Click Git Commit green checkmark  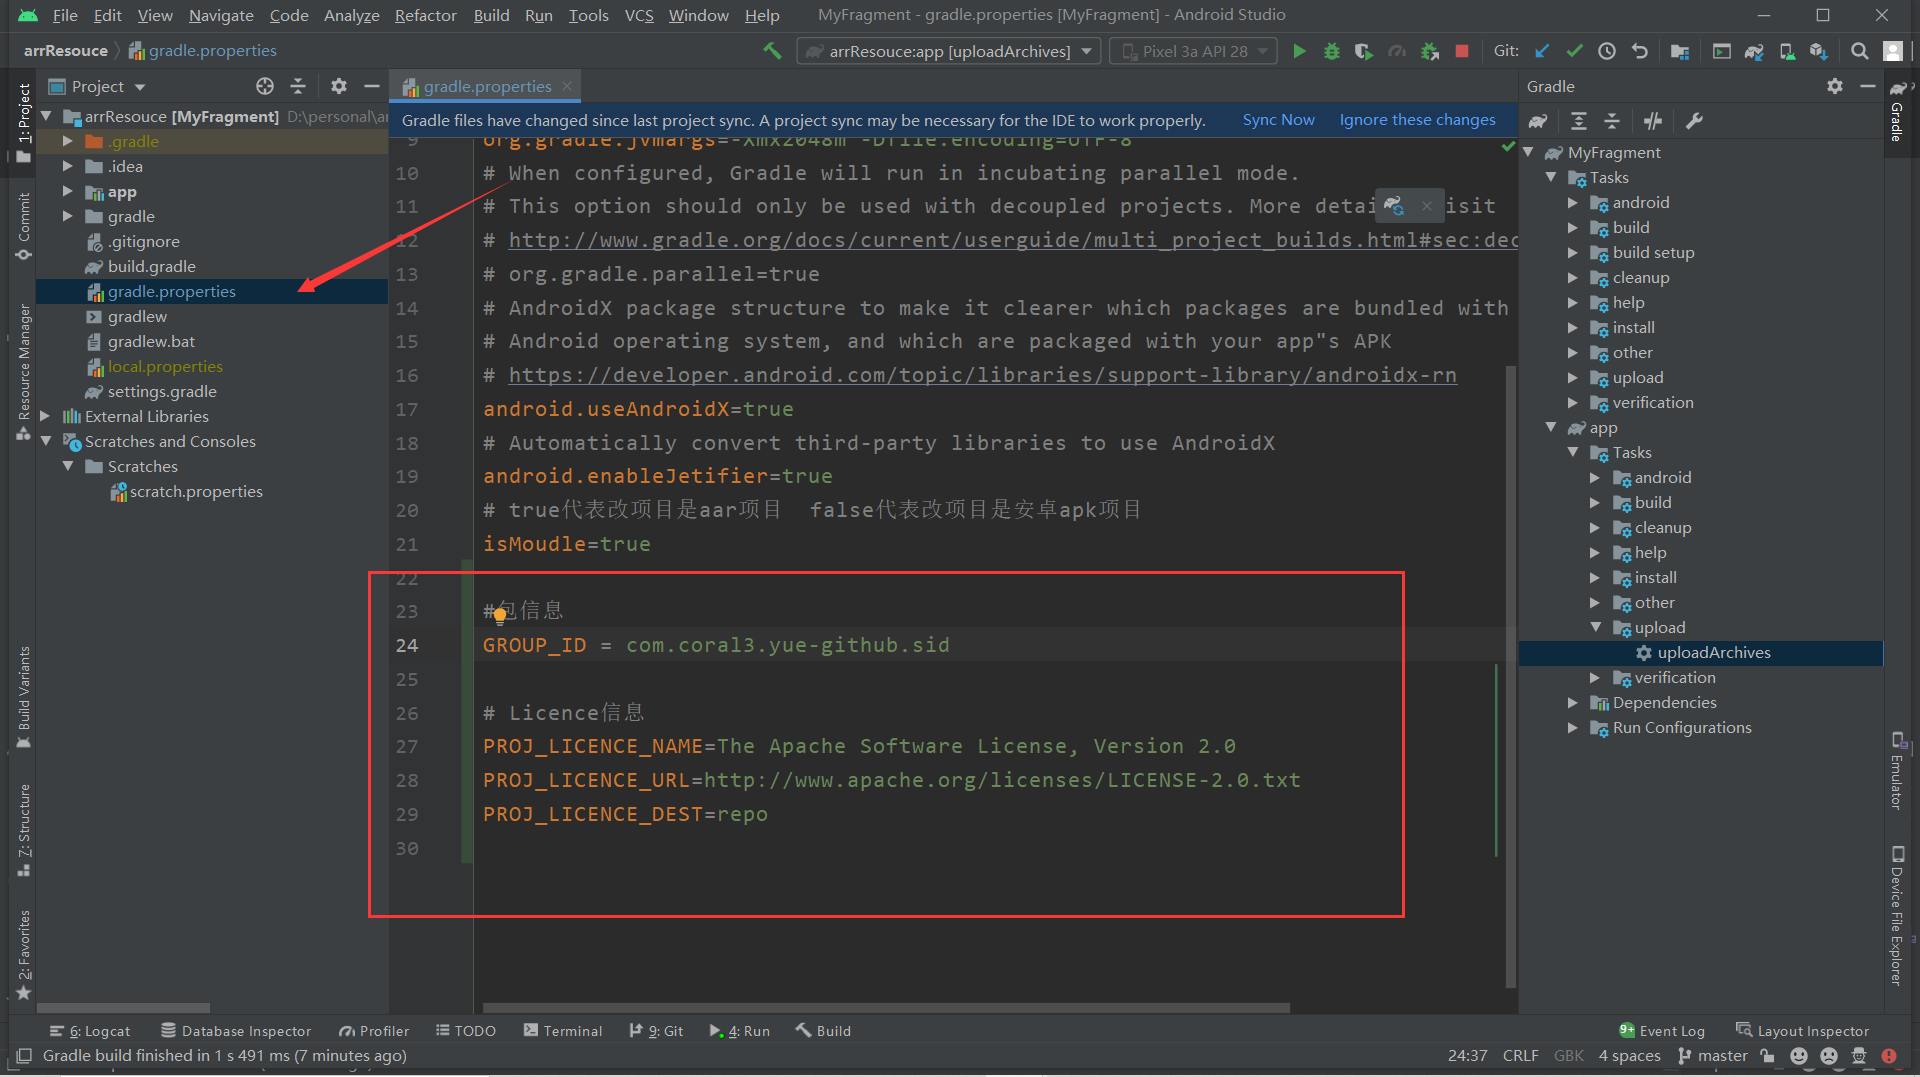(x=1574, y=51)
